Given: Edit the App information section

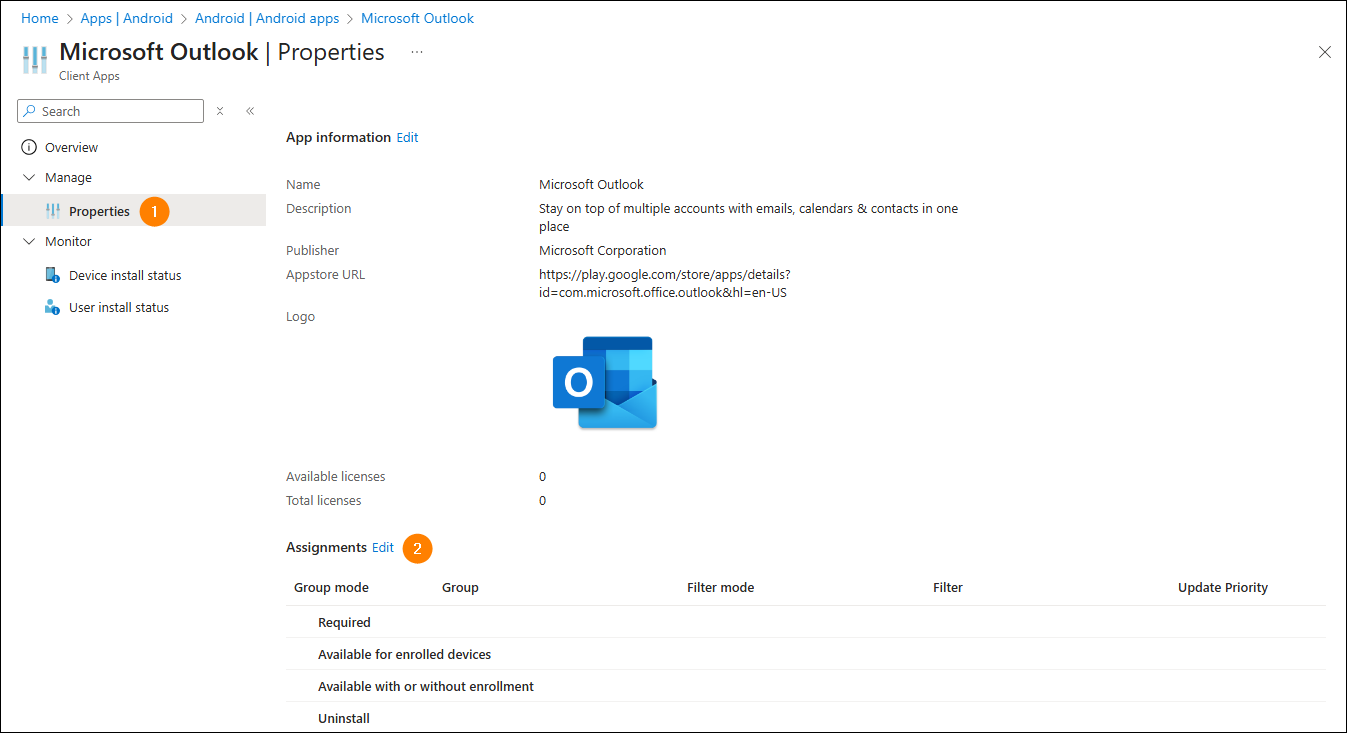Looking at the screenshot, I should [x=407, y=137].
